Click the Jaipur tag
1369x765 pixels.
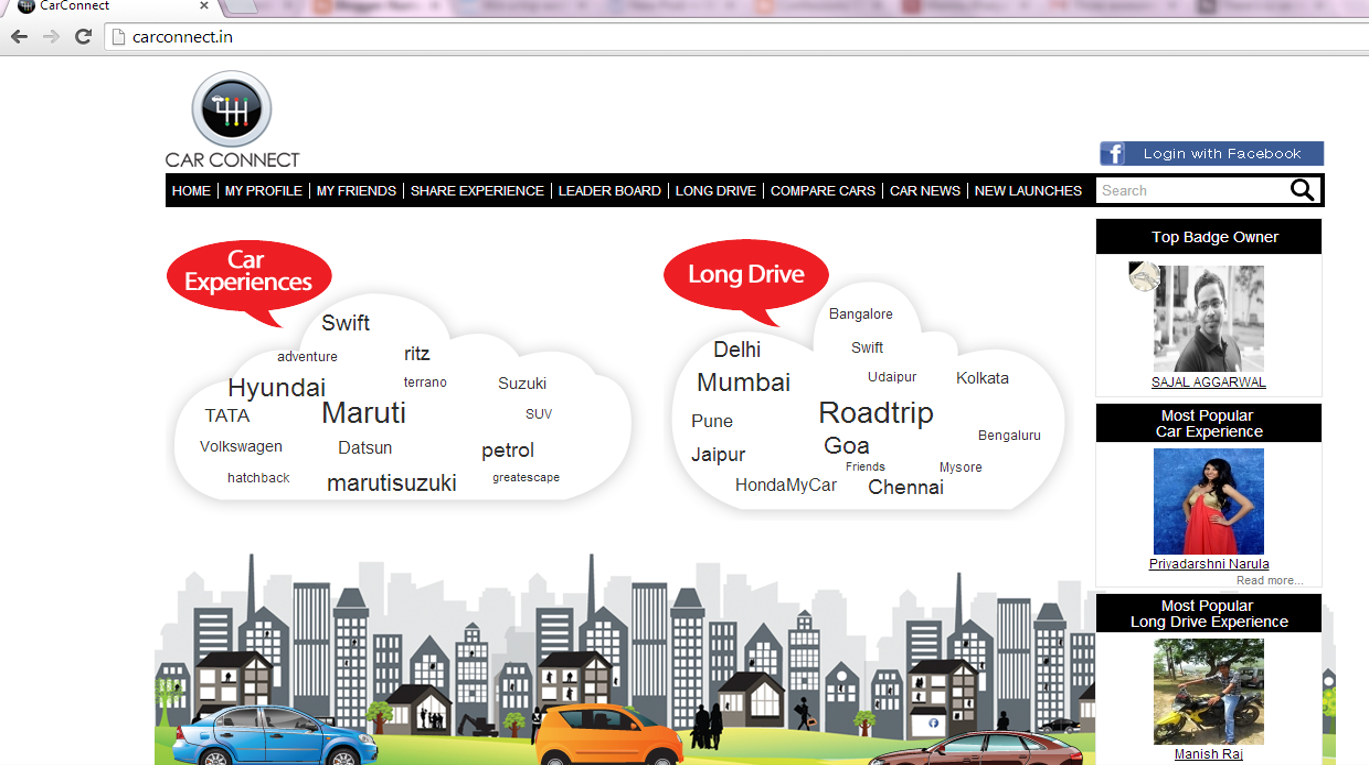pyautogui.click(x=718, y=455)
